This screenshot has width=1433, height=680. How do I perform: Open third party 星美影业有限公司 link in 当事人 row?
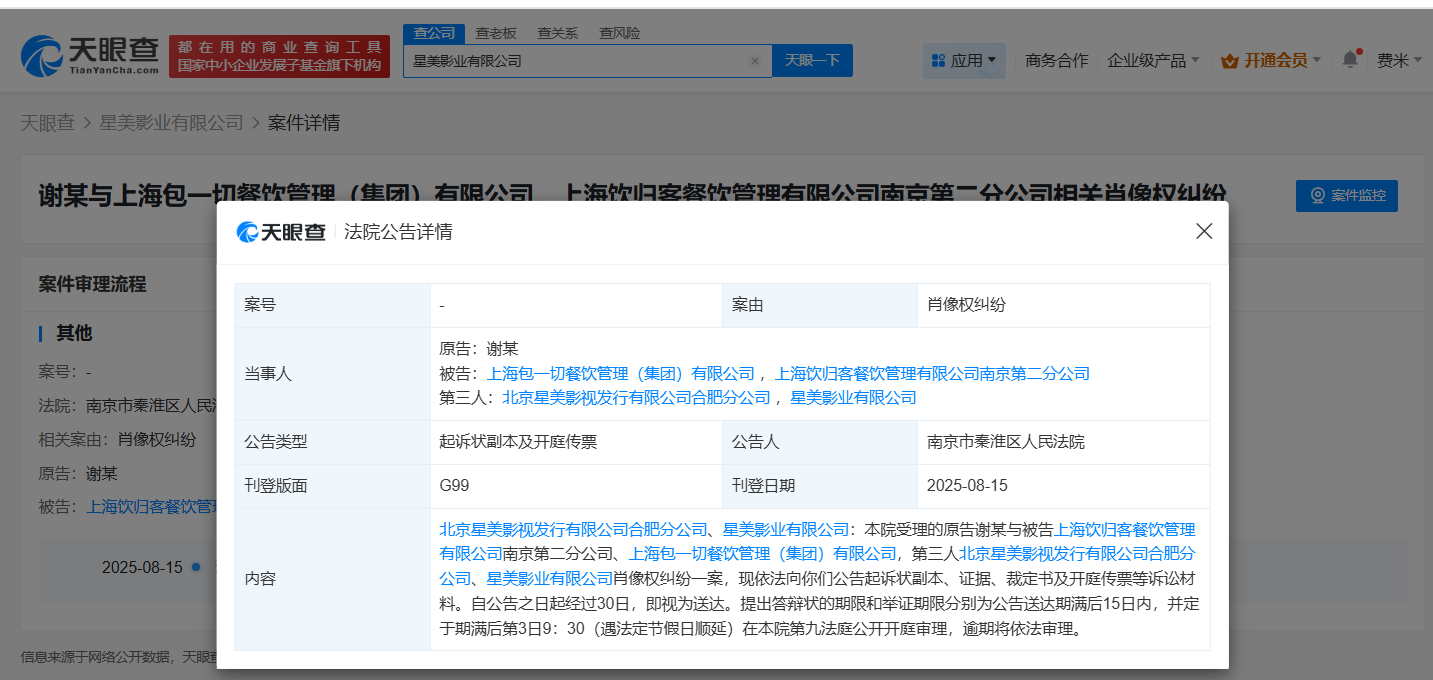pos(853,398)
